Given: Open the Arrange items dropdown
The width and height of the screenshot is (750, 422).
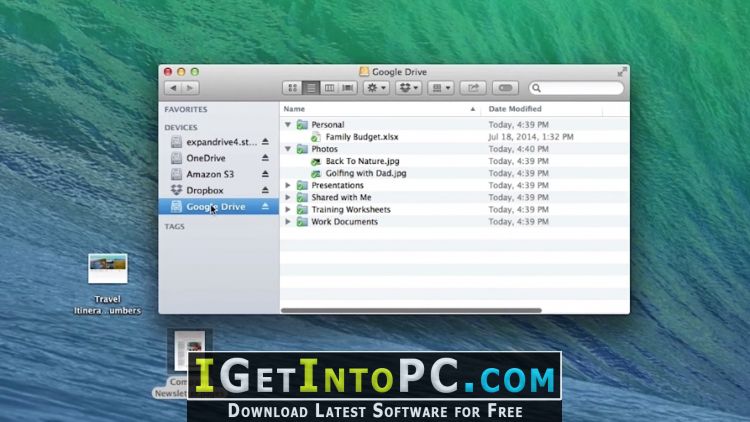Looking at the screenshot, I should 441,88.
